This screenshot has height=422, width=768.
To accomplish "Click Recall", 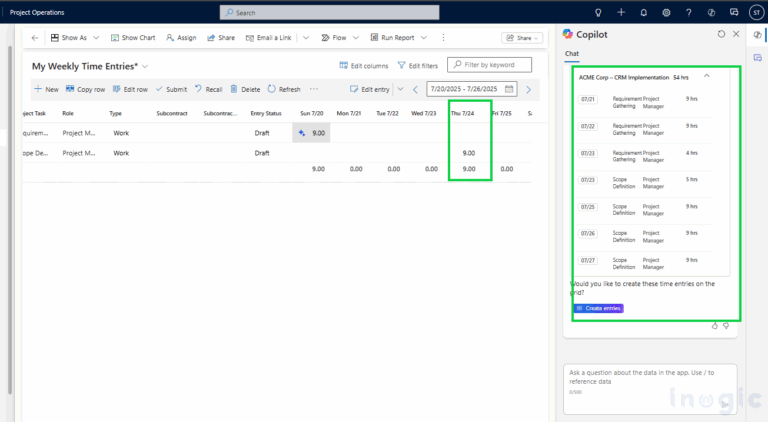I will 209,89.
